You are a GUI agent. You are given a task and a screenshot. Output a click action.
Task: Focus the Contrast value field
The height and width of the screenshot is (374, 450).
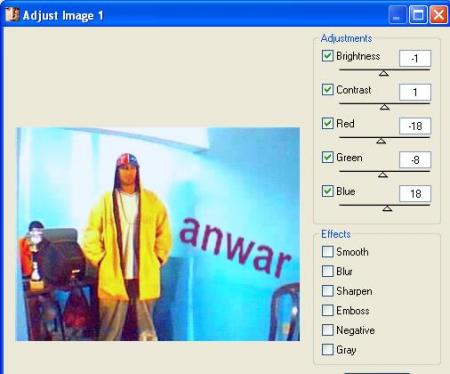pyautogui.click(x=415, y=92)
